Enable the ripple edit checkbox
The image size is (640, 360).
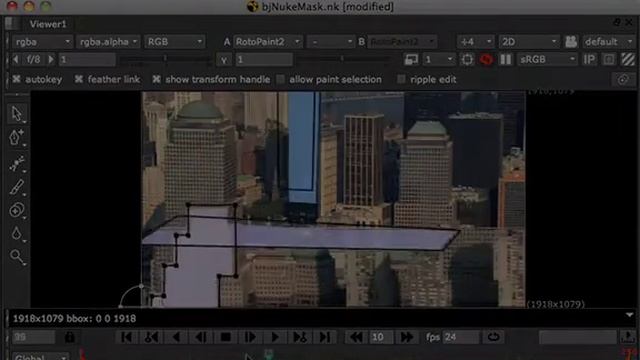pos(401,79)
